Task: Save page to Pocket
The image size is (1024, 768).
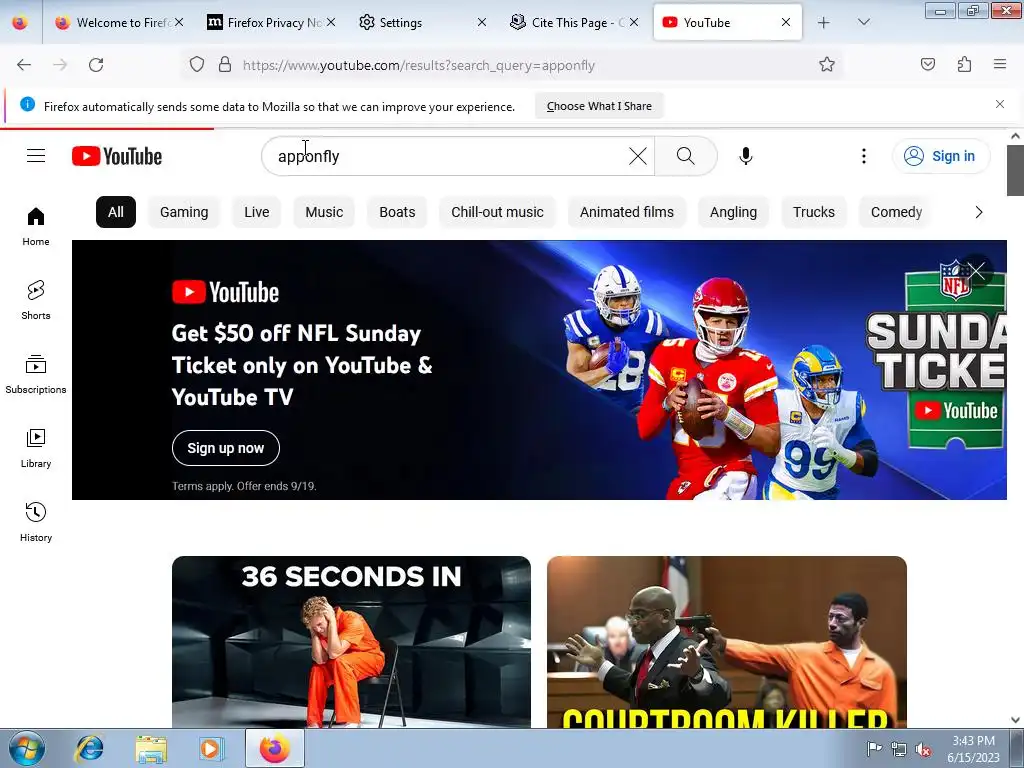Action: pyautogui.click(x=927, y=64)
